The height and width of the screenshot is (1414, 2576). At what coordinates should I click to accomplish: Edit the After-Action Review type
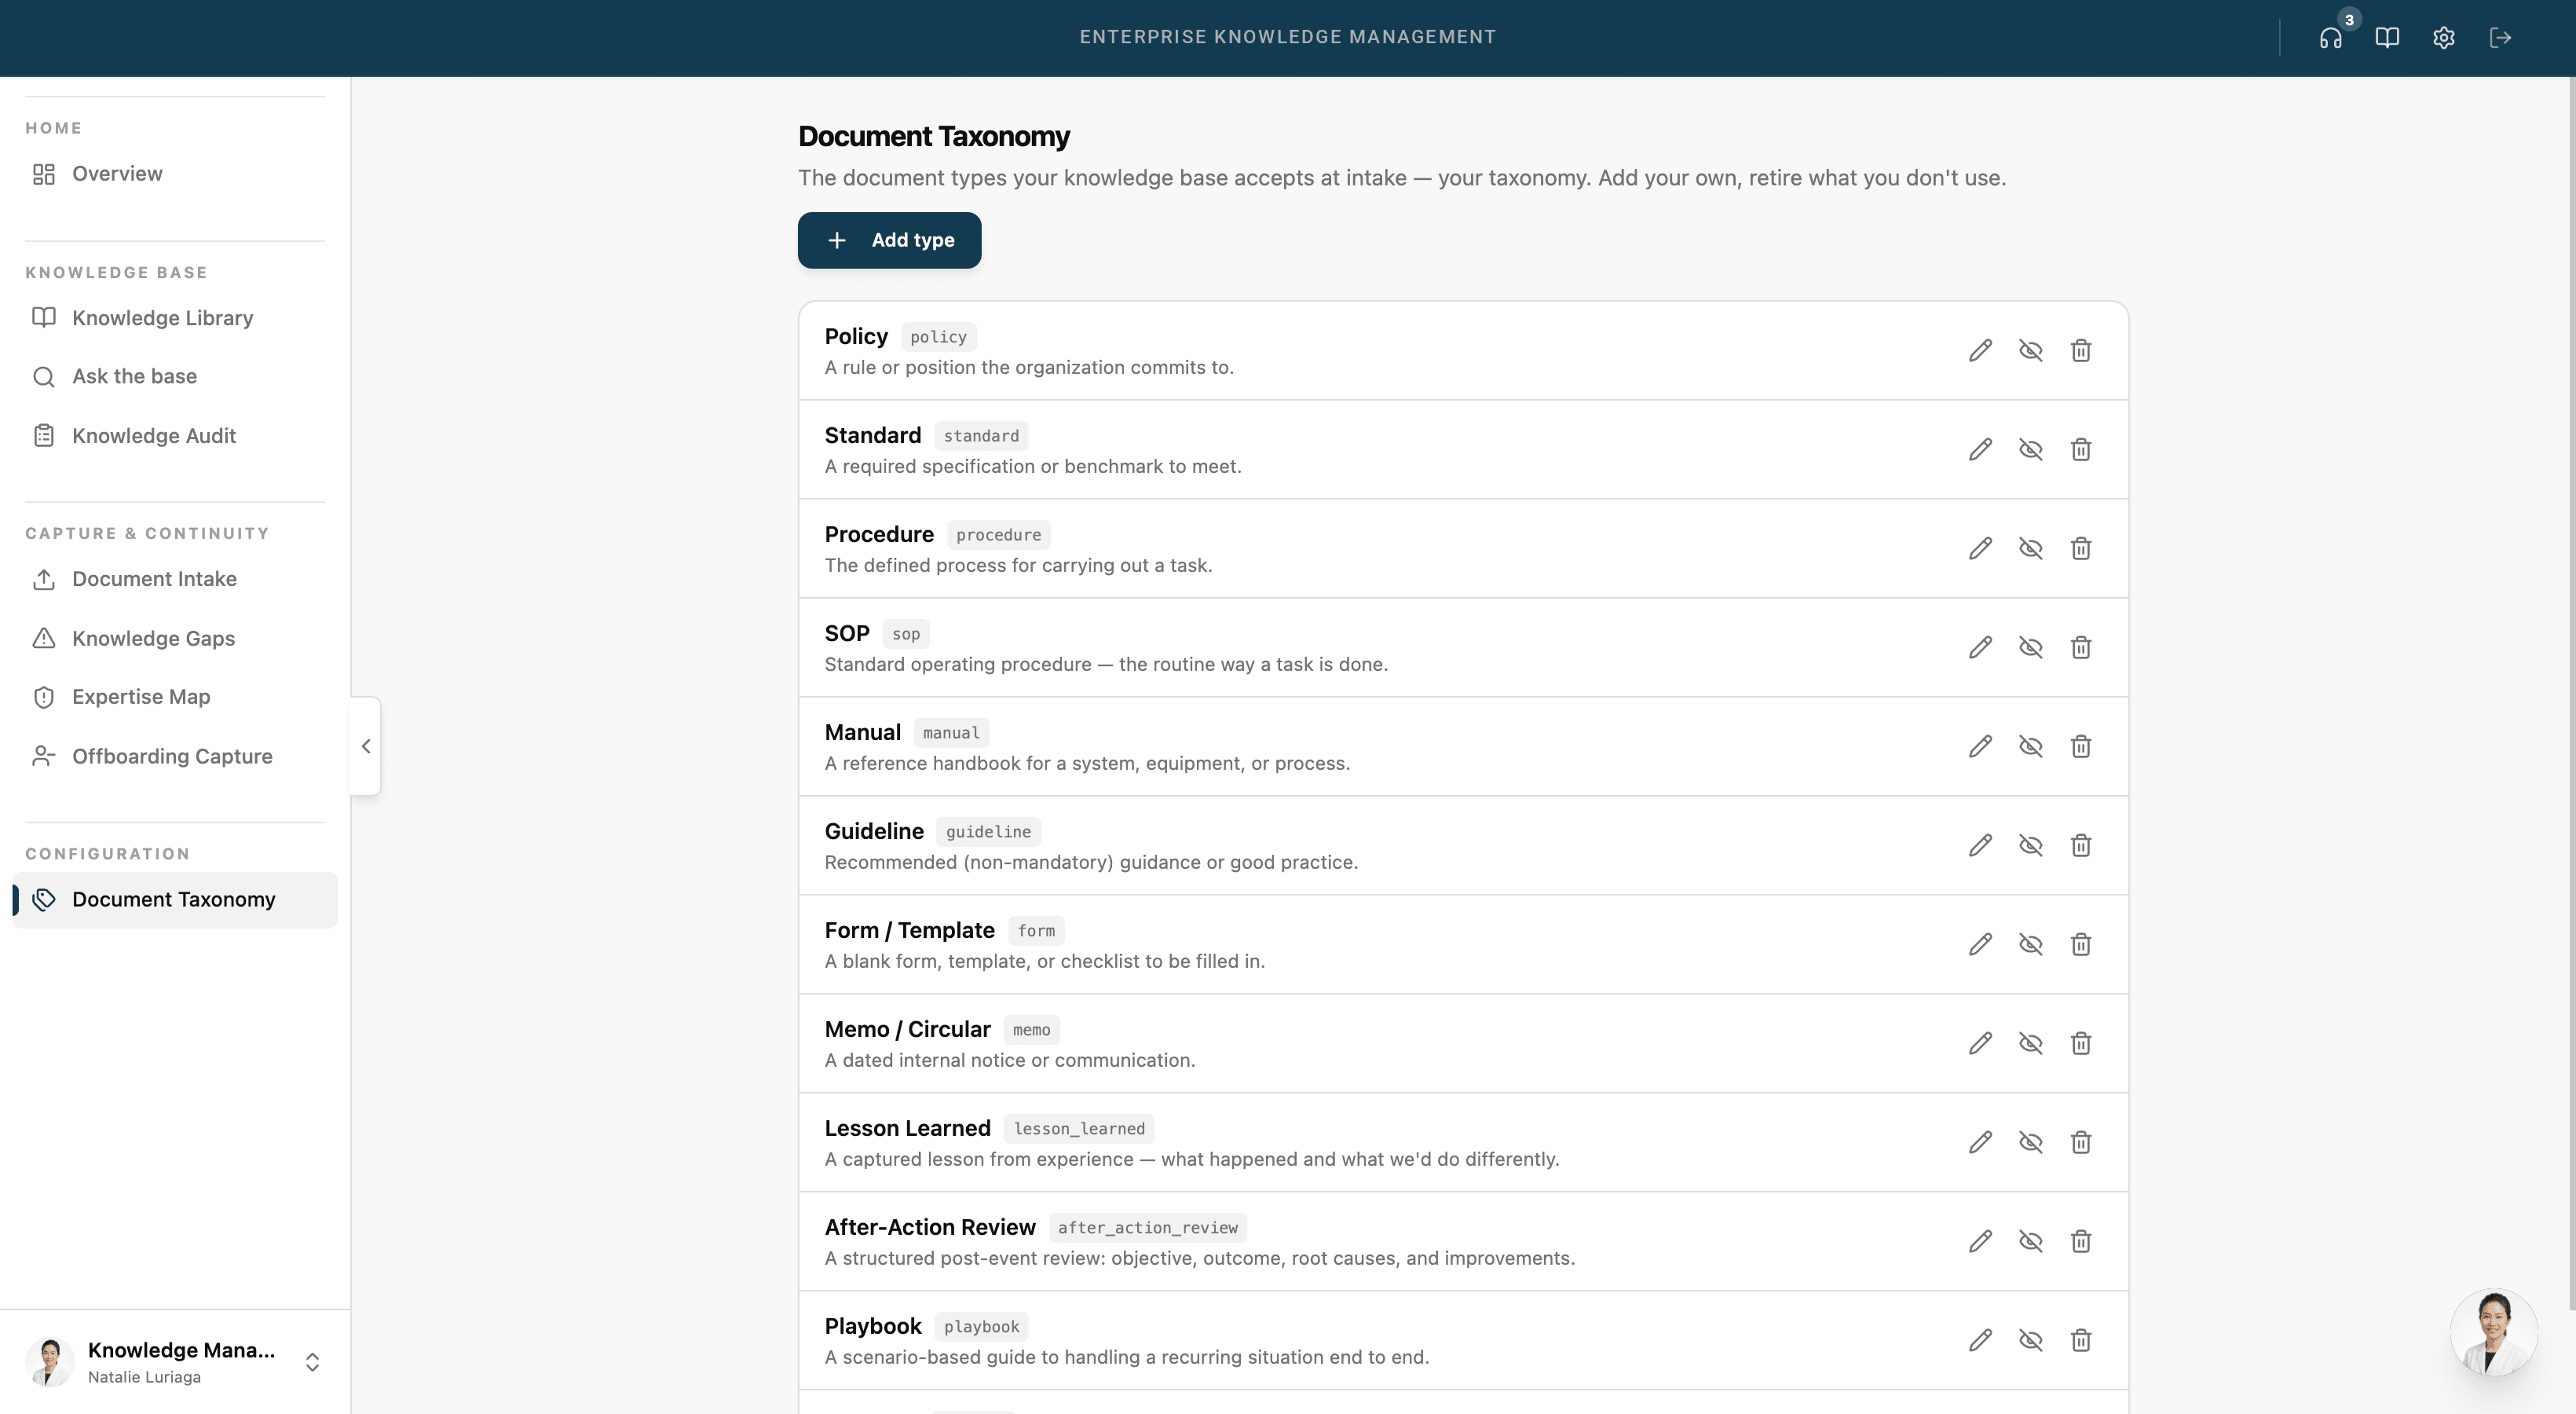1980,1241
